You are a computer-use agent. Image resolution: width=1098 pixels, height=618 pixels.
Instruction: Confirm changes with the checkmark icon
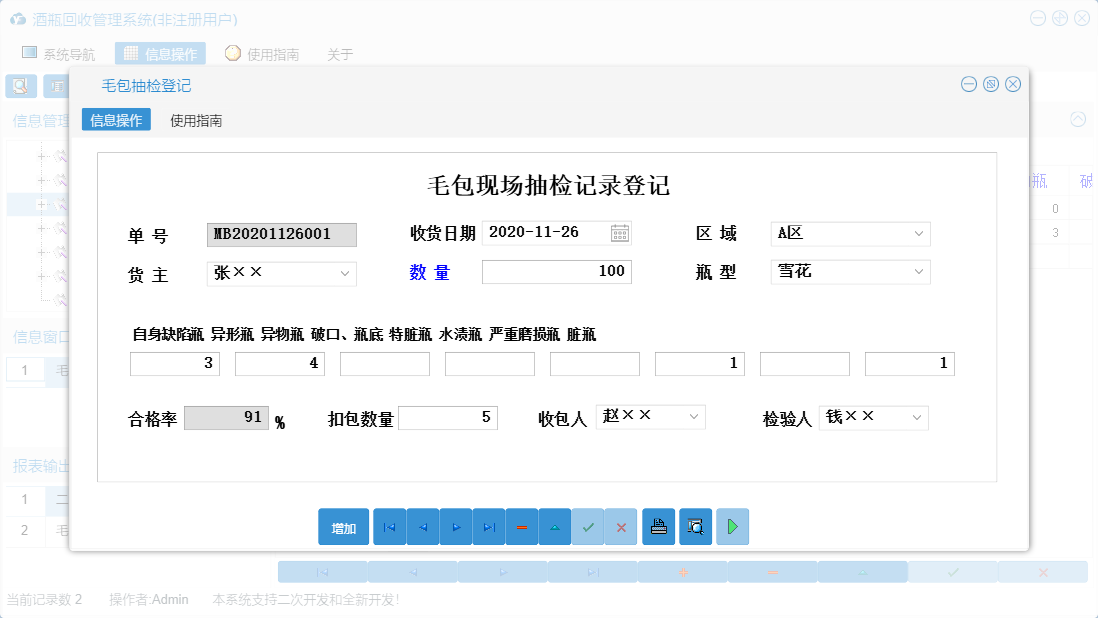pyautogui.click(x=588, y=527)
